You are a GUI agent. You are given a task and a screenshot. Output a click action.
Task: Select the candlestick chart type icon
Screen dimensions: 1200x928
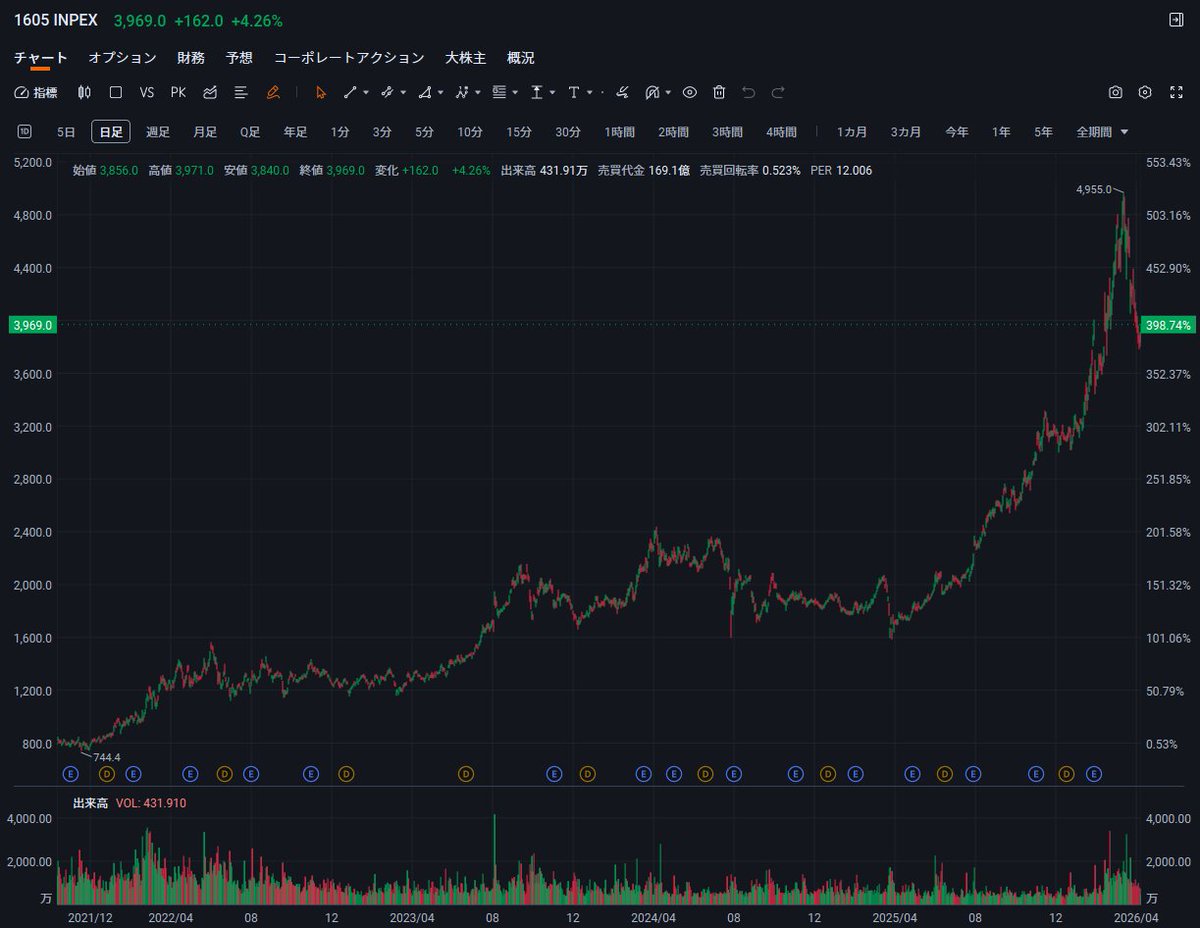click(x=84, y=92)
